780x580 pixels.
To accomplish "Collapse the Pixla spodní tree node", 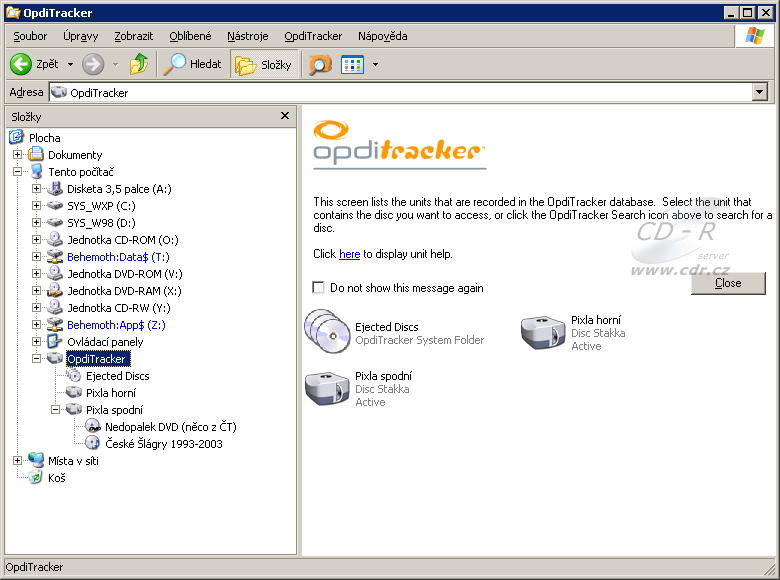I will (55, 409).
